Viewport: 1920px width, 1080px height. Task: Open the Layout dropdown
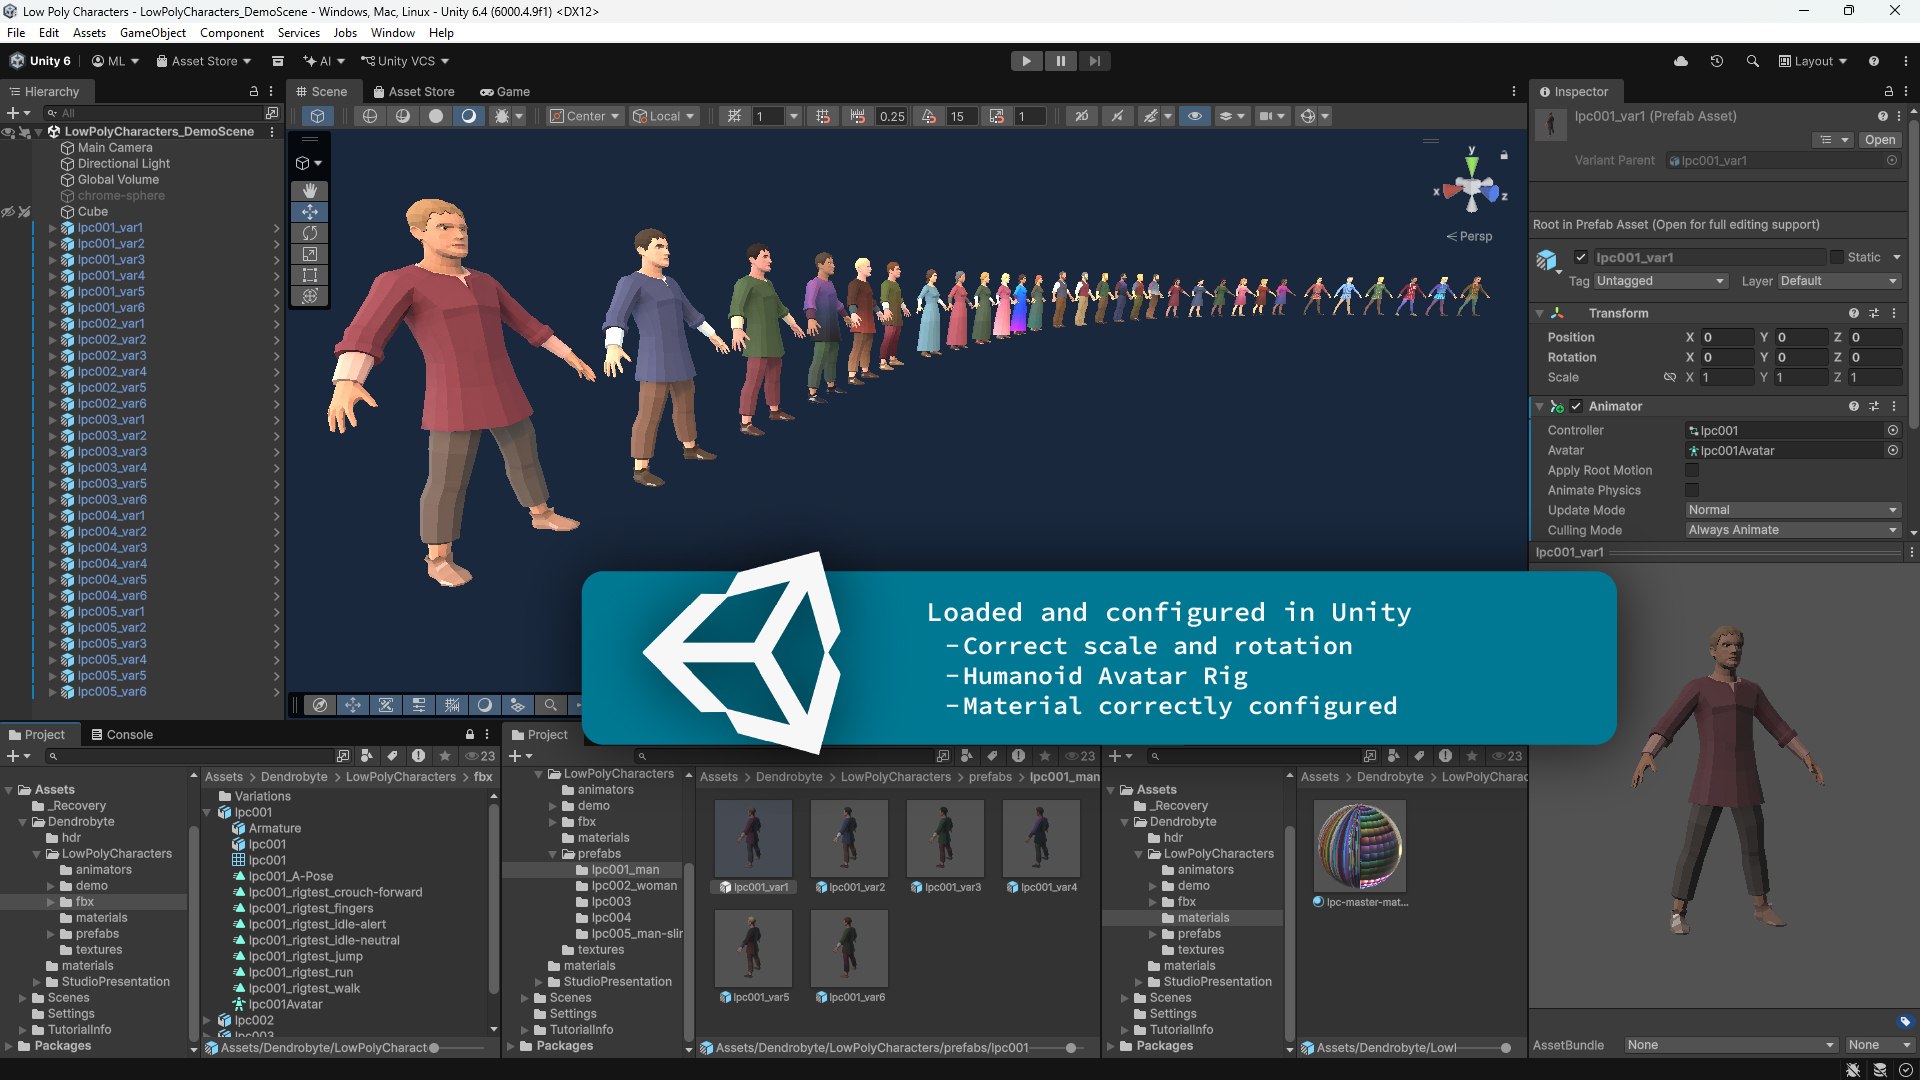[x=1813, y=61]
